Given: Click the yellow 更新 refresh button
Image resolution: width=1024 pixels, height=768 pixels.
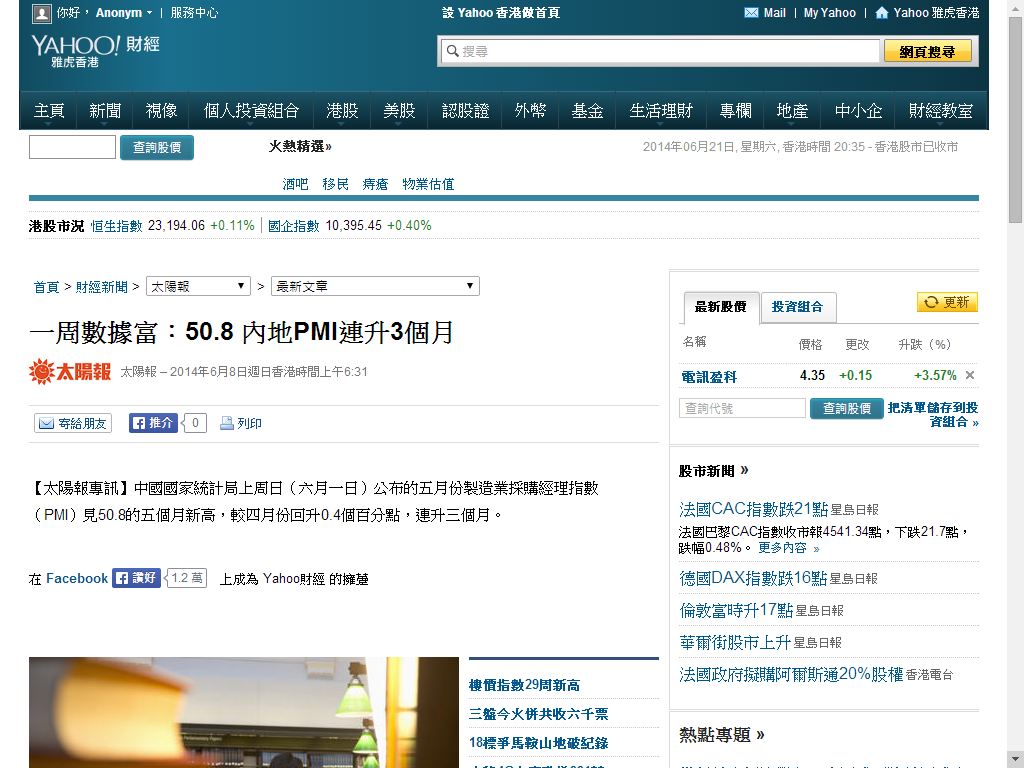Looking at the screenshot, I should (947, 302).
